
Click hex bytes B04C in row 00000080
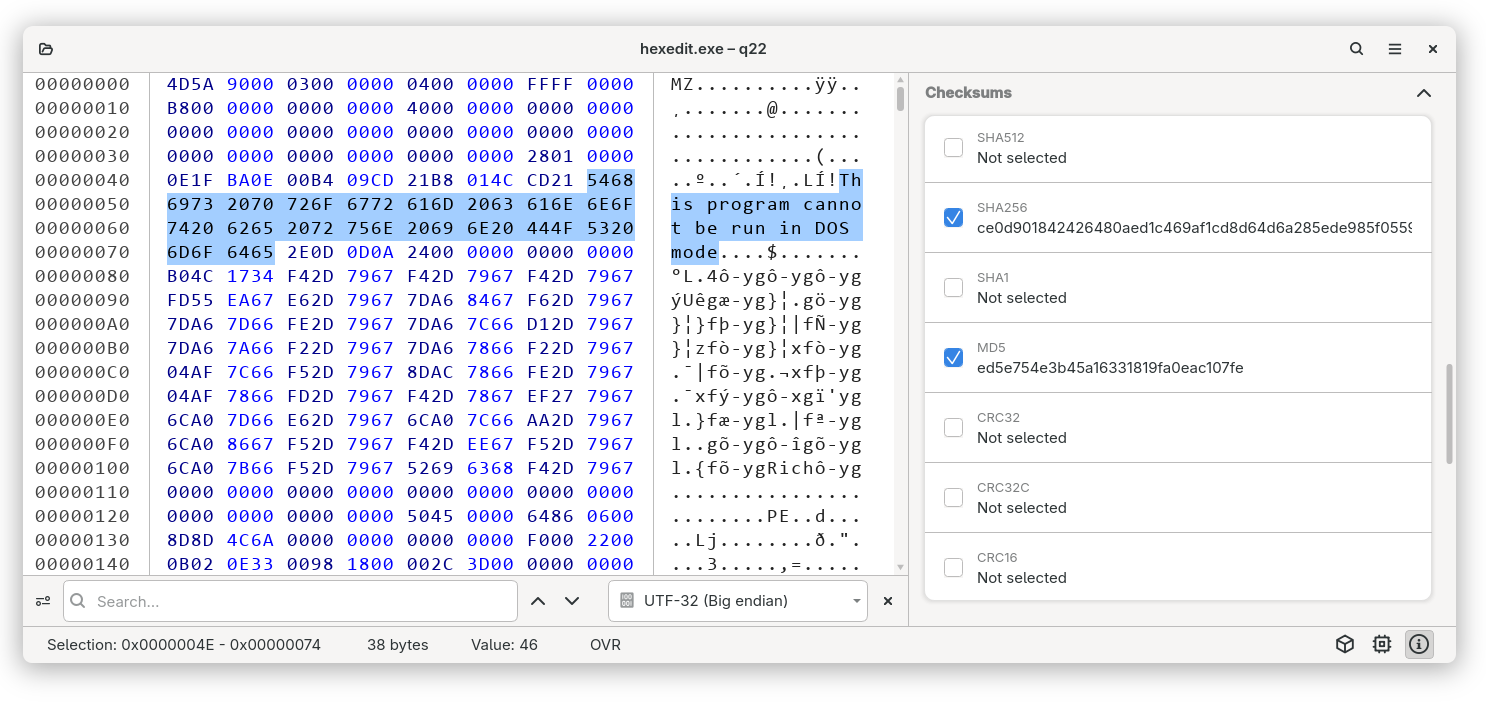coord(190,276)
